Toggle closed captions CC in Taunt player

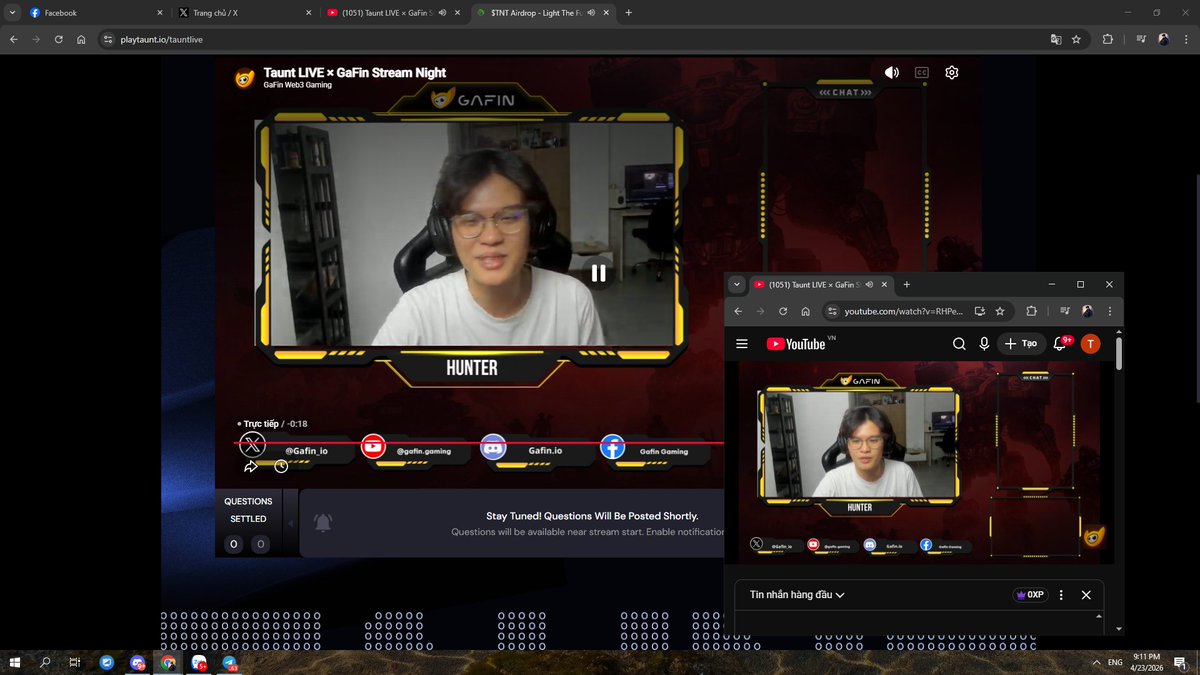922,73
